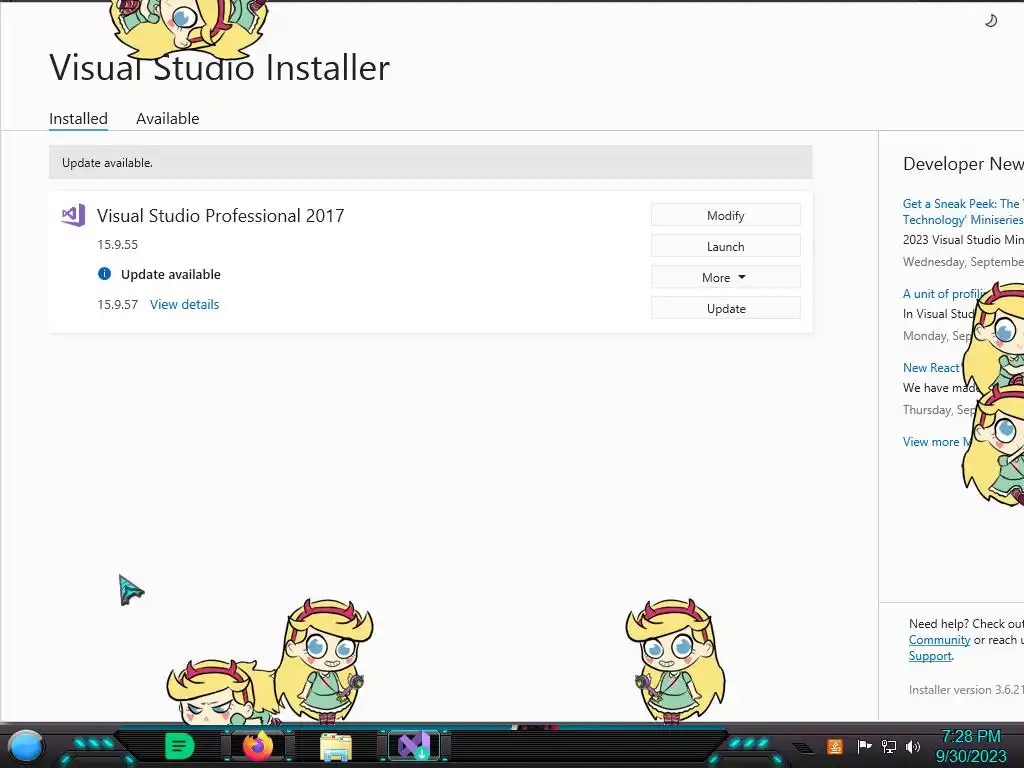Switch to the Installed tab

coord(78,119)
